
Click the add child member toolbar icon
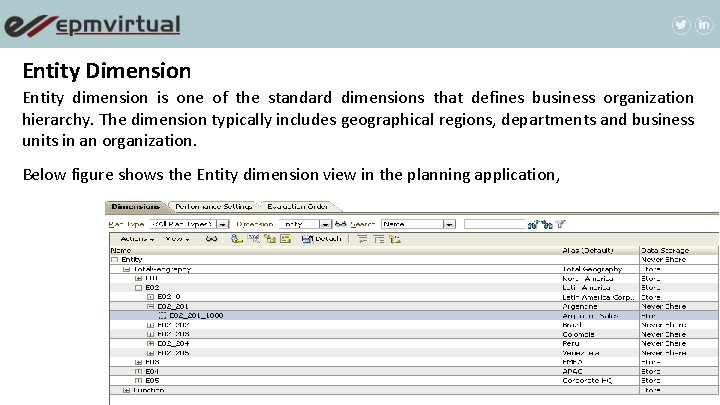point(236,239)
